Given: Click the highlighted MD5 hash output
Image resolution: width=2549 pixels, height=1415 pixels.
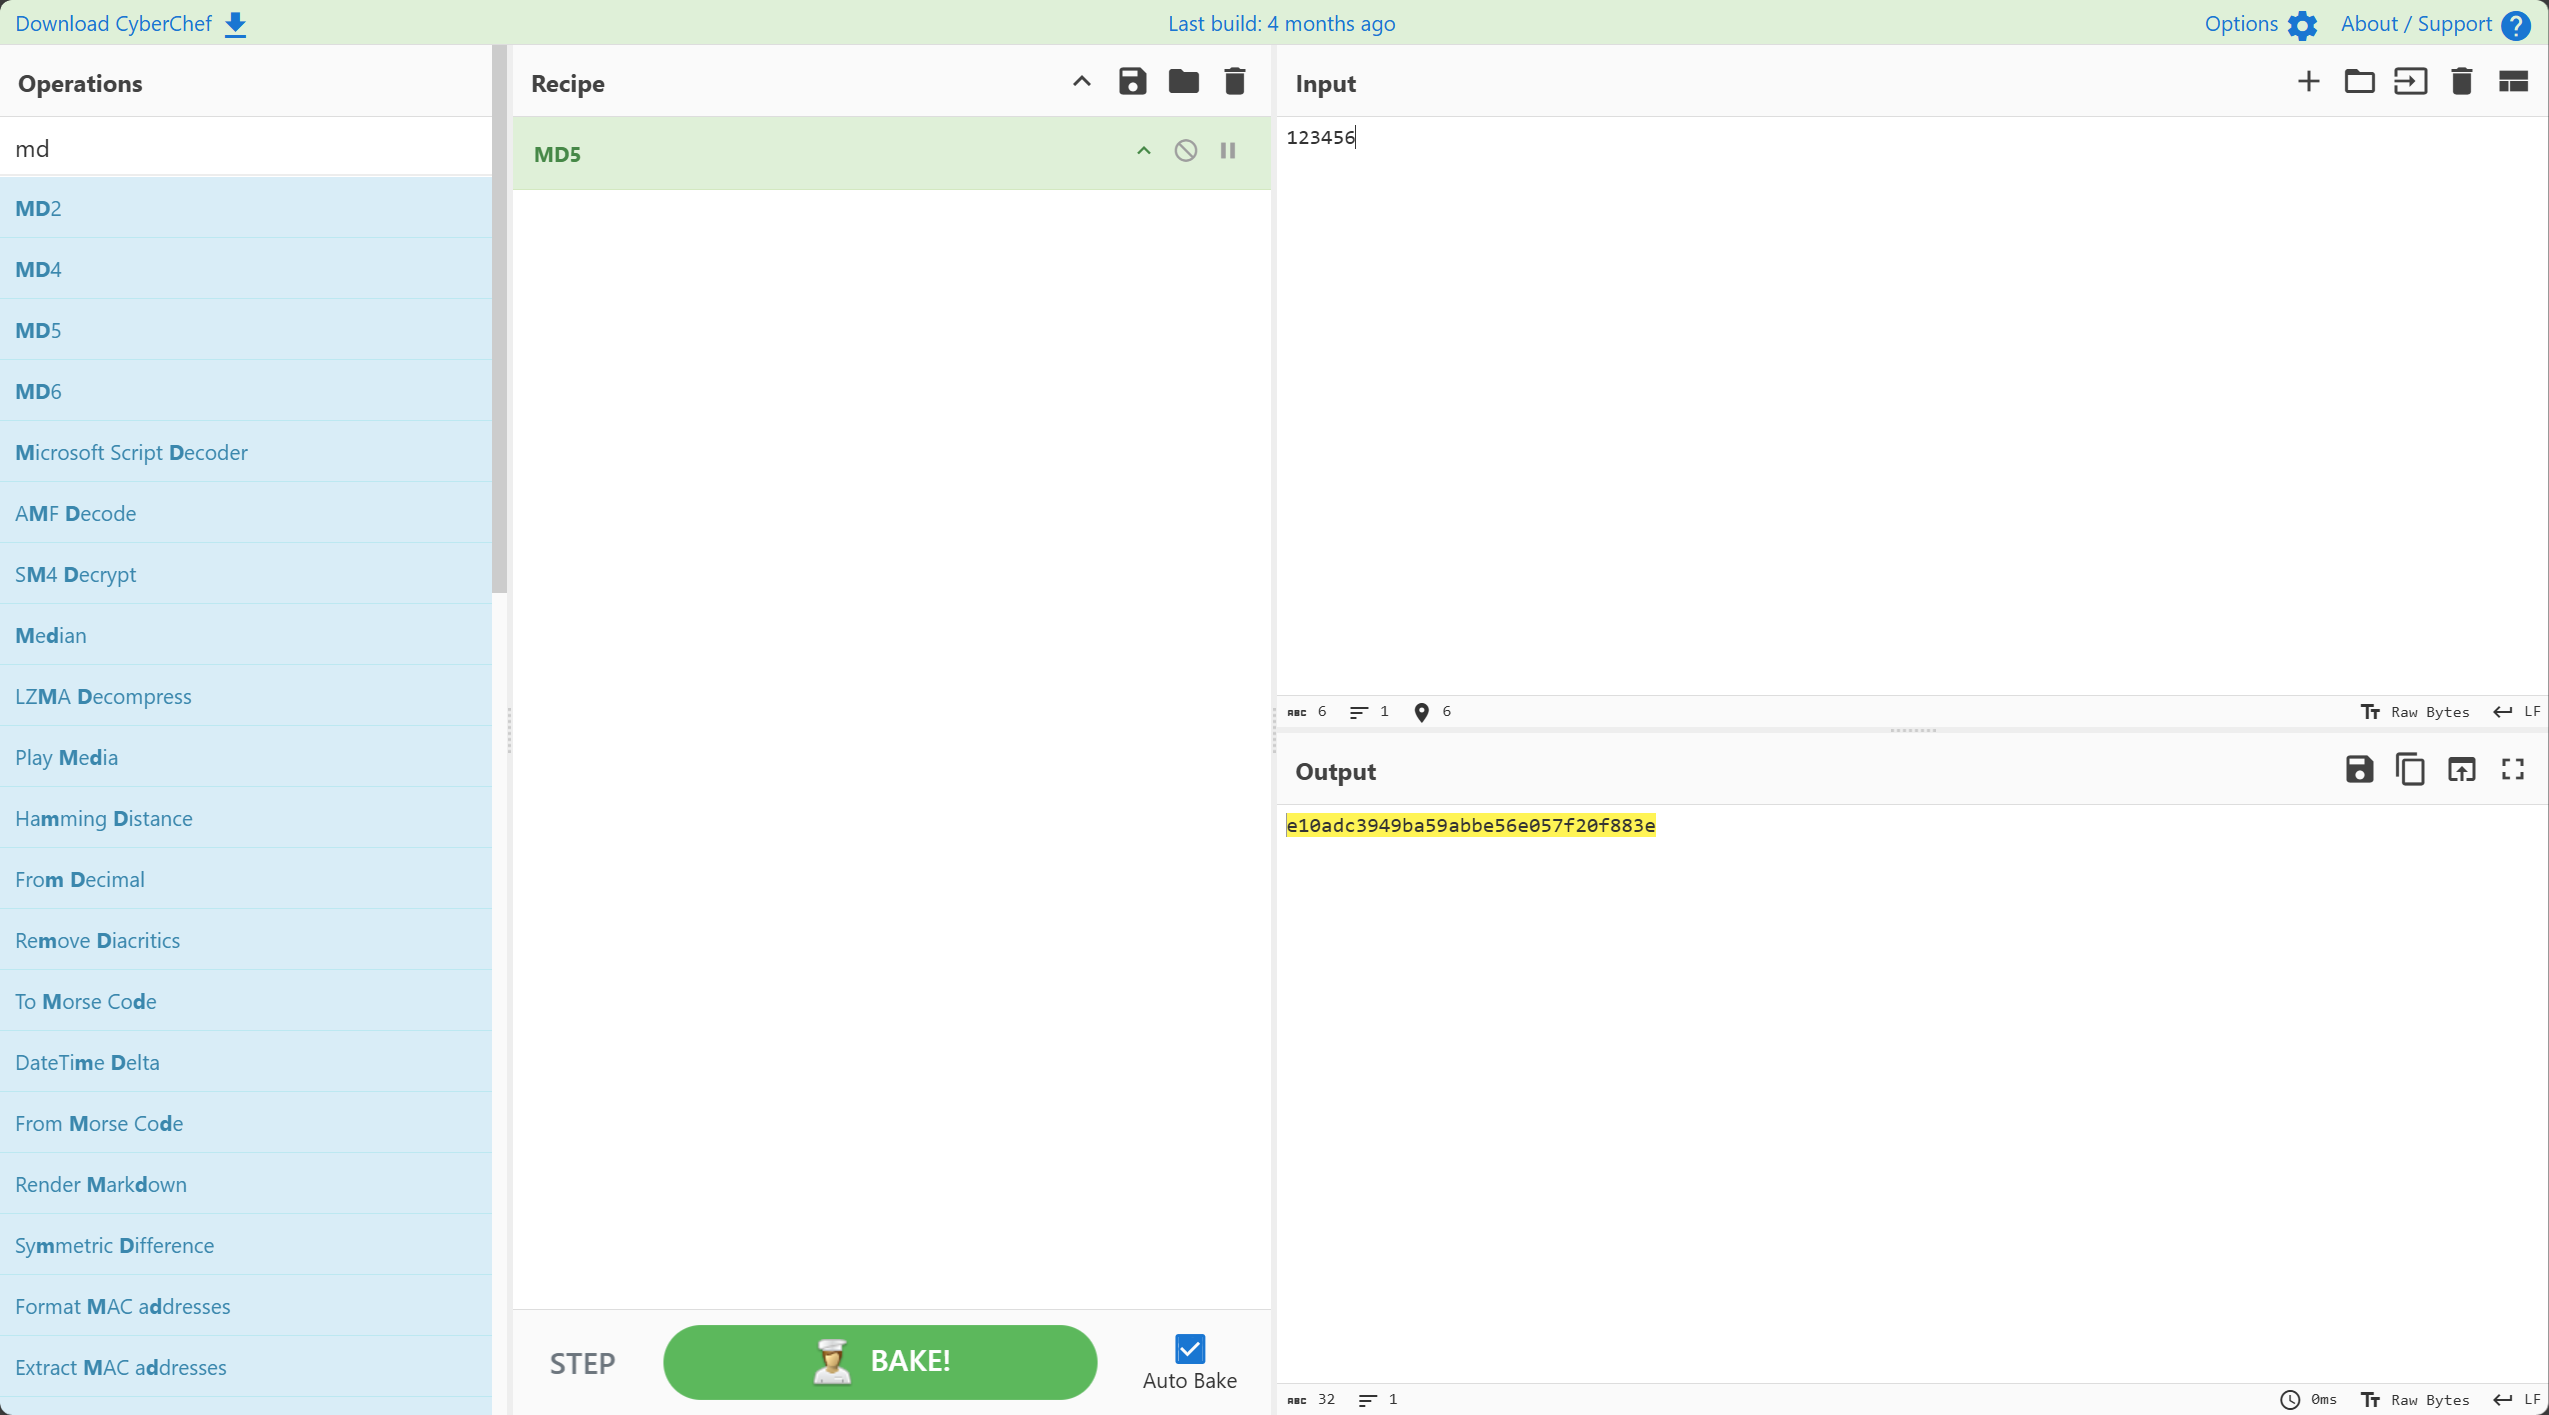Looking at the screenshot, I should point(1470,825).
